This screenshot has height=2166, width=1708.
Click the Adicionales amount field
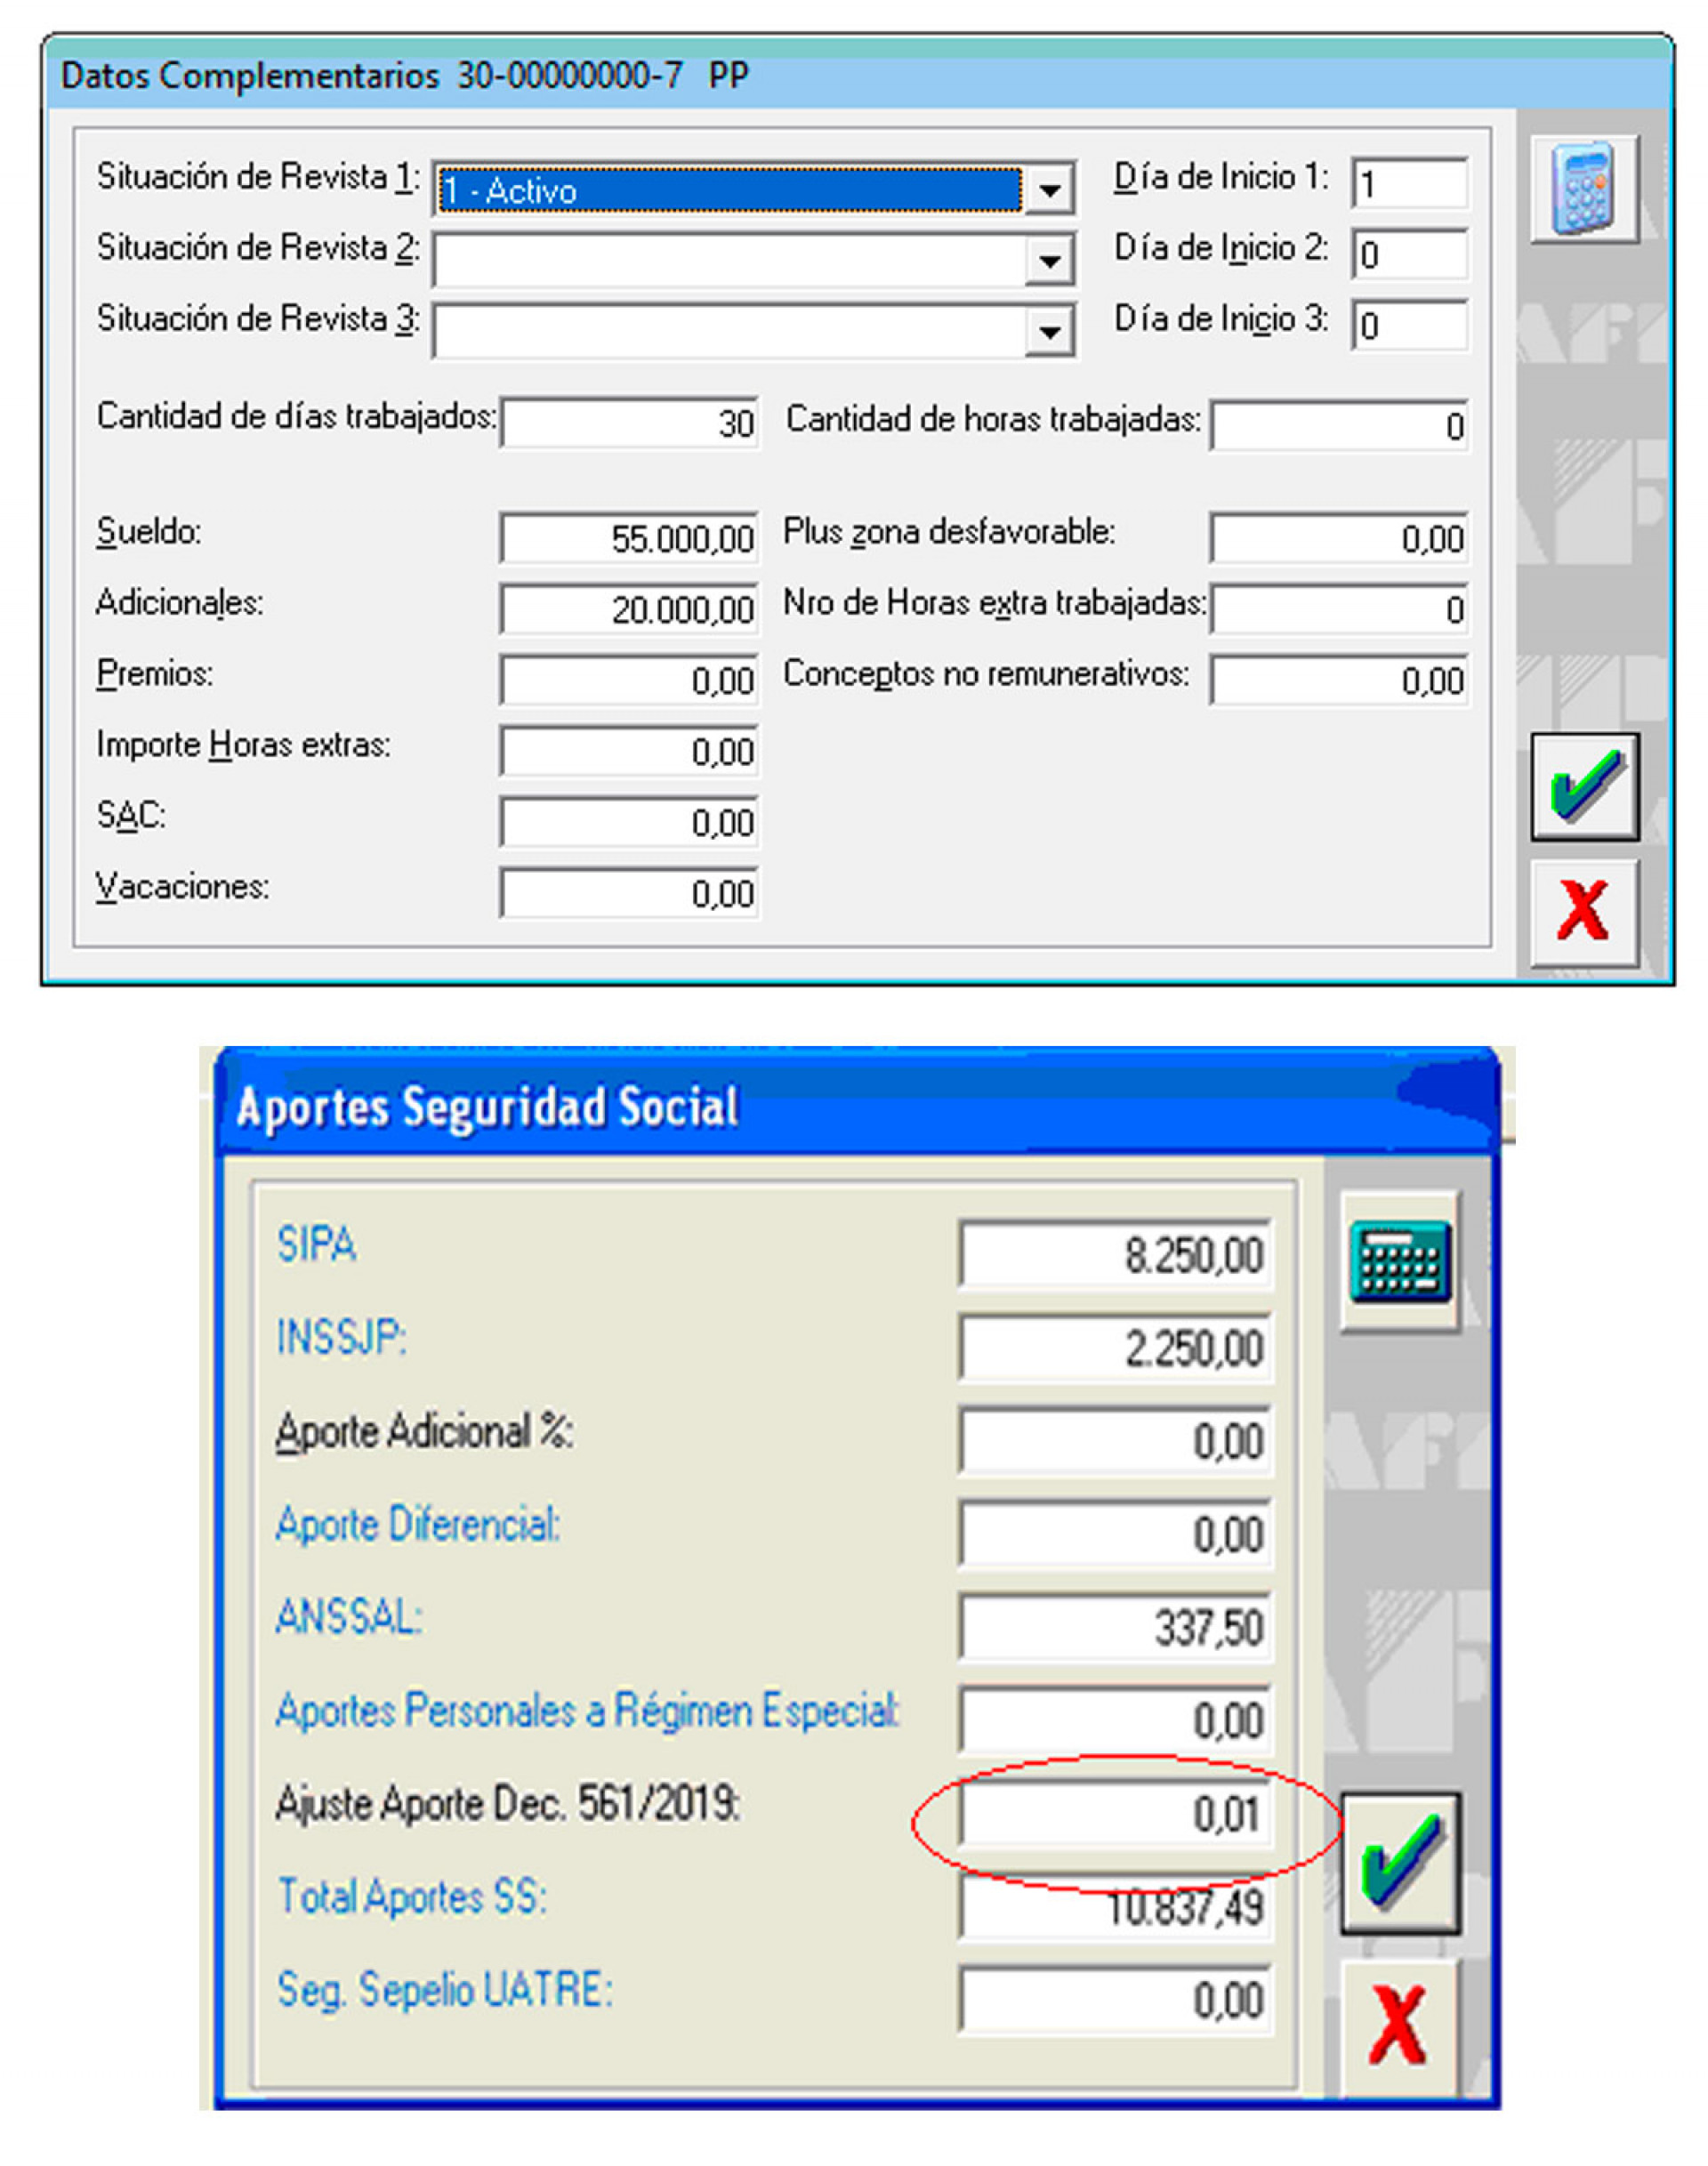point(629,609)
